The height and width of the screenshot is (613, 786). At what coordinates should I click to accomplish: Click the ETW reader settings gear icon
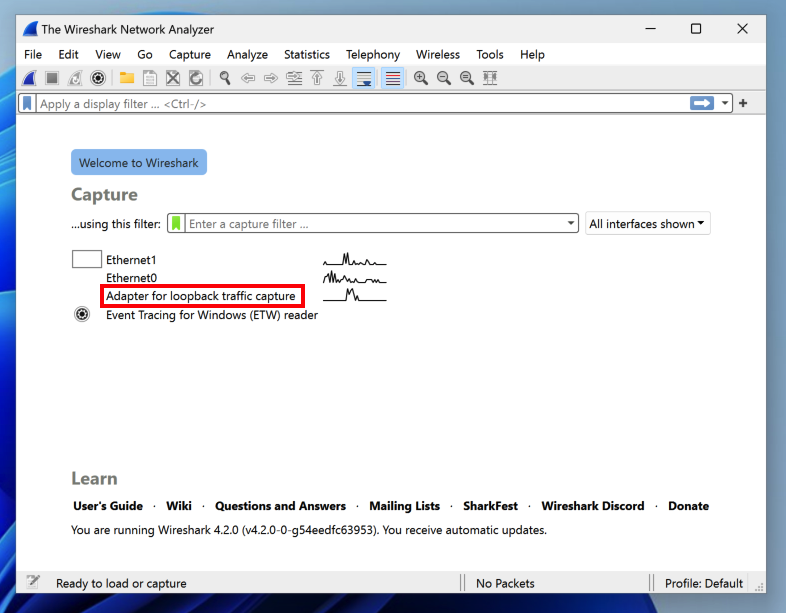pos(82,314)
